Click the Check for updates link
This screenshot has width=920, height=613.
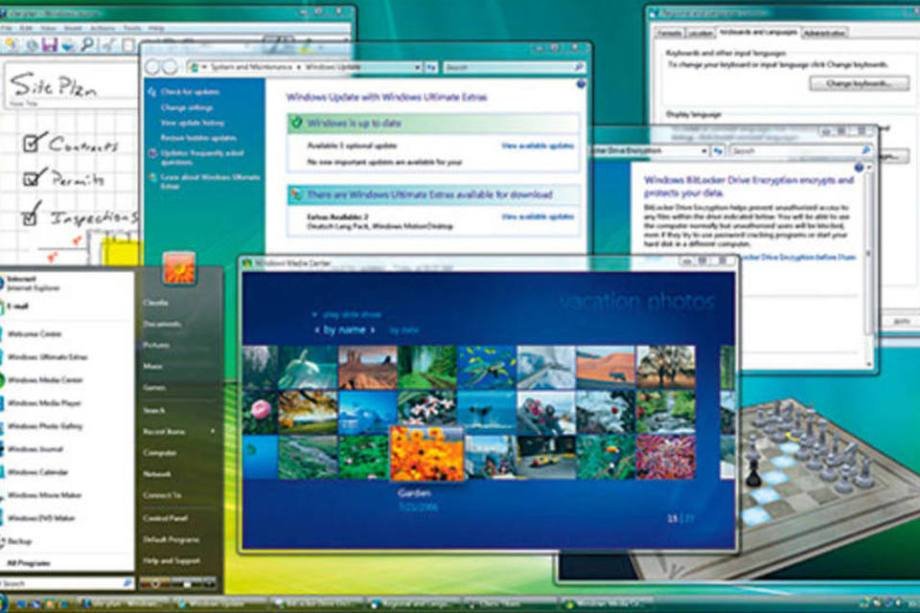click(190, 92)
